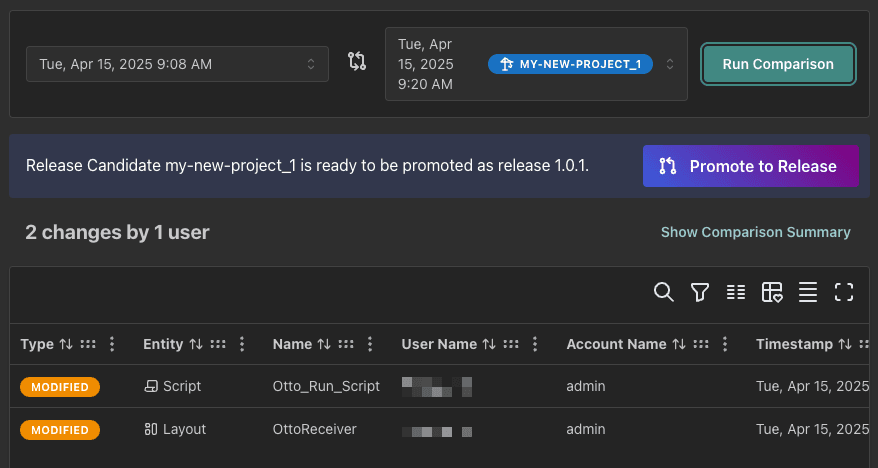This screenshot has width=878, height=468.
Task: Change row density with lines icon
Action: click(x=808, y=292)
